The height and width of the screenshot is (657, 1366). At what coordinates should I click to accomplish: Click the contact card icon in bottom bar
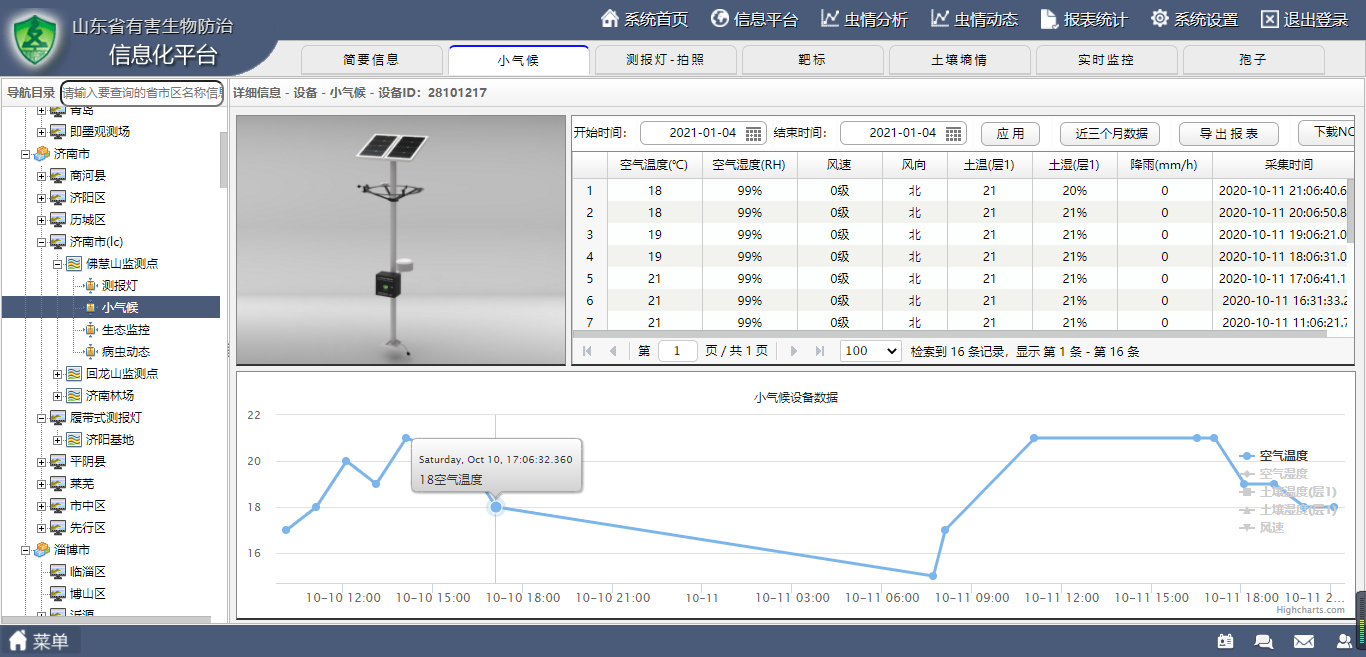click(x=1225, y=641)
